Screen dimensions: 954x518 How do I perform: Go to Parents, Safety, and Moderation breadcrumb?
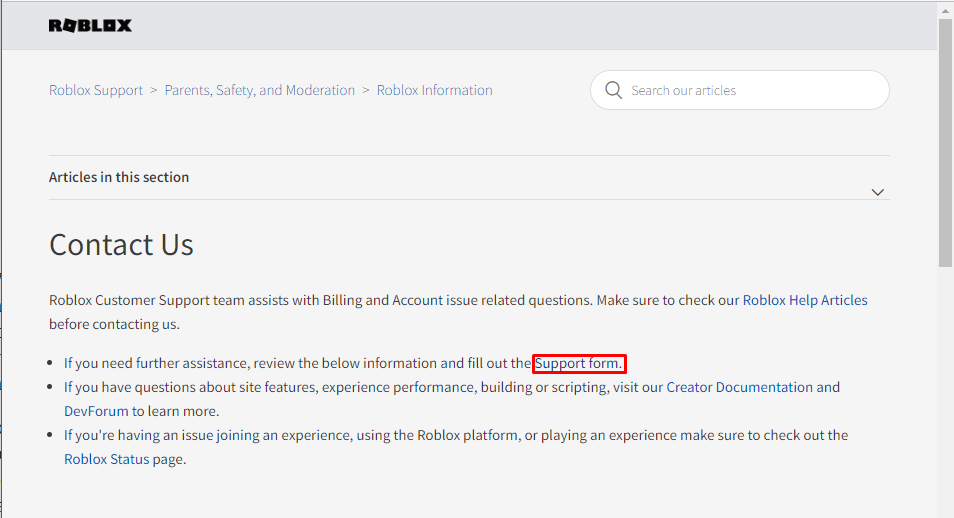click(260, 90)
